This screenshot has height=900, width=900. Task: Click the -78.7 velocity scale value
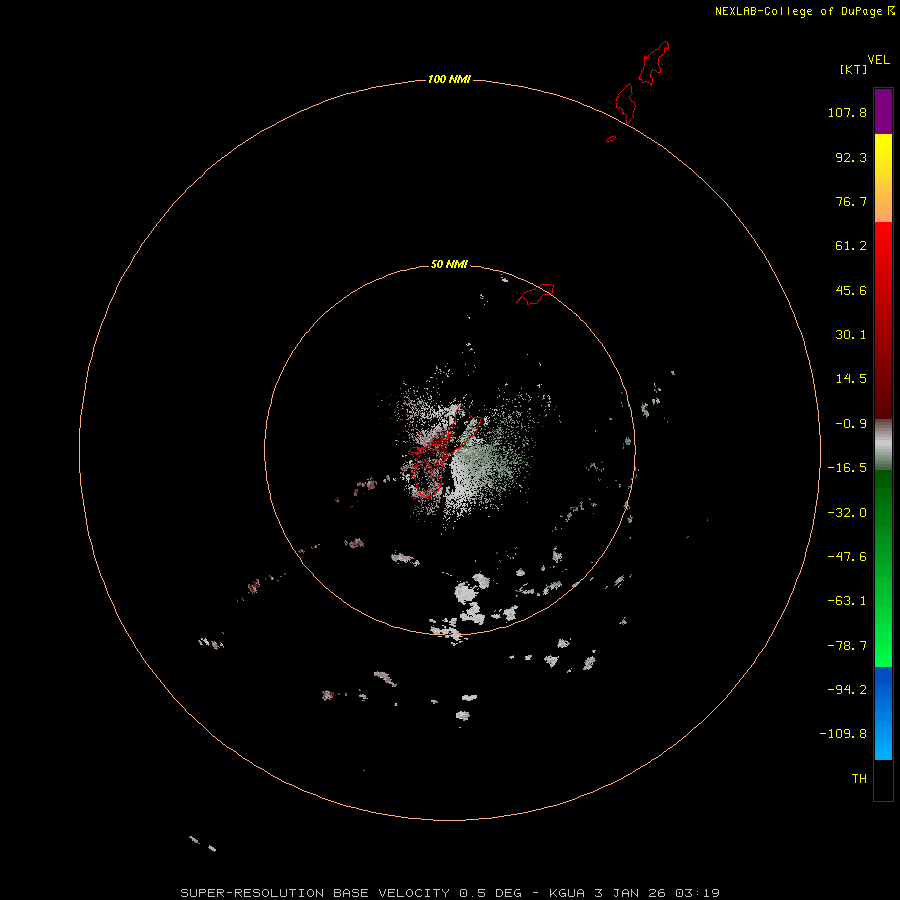847,646
